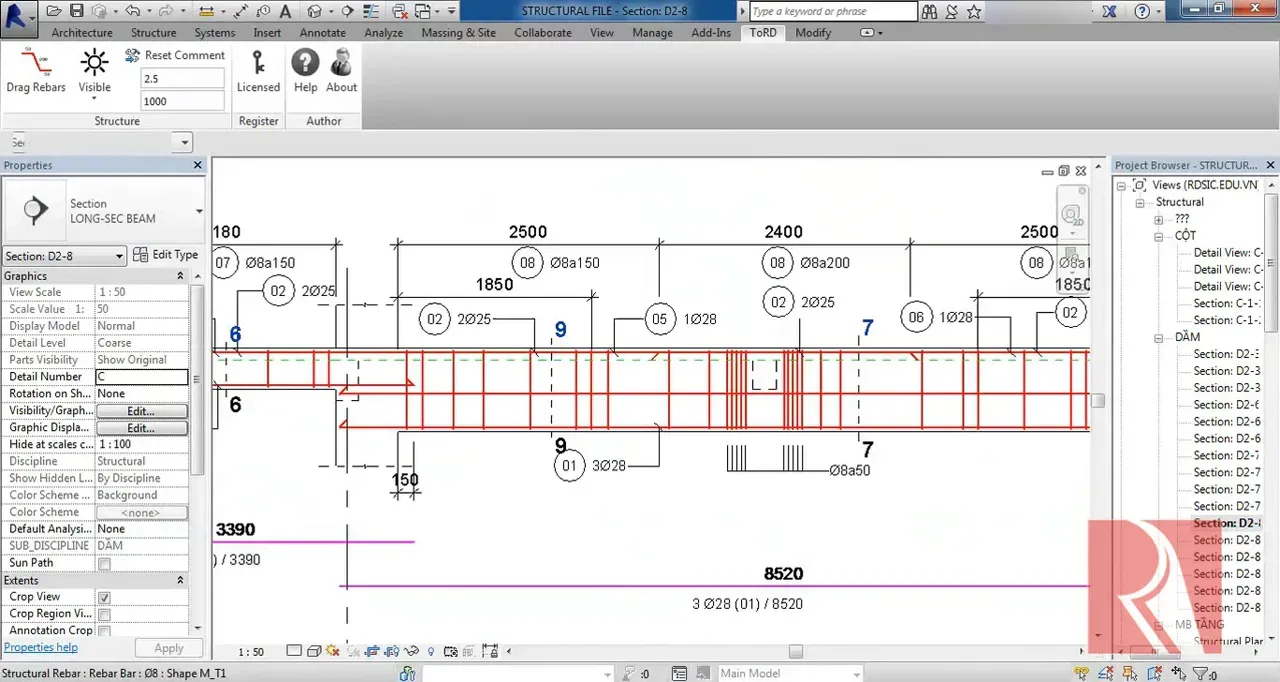
Task: Select the Aligned Dimension tool icon
Action: pos(241,12)
